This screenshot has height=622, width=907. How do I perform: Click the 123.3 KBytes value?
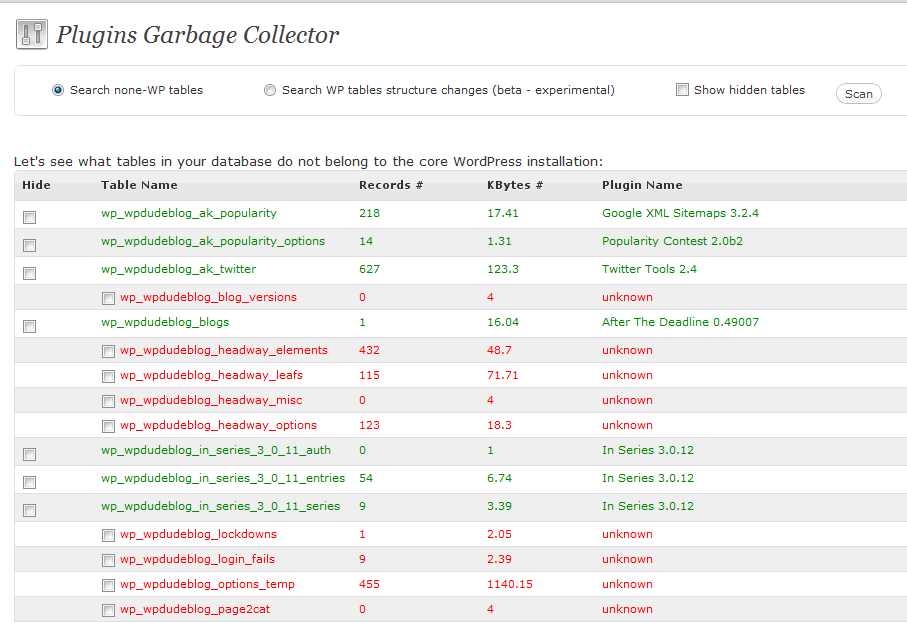(x=503, y=269)
